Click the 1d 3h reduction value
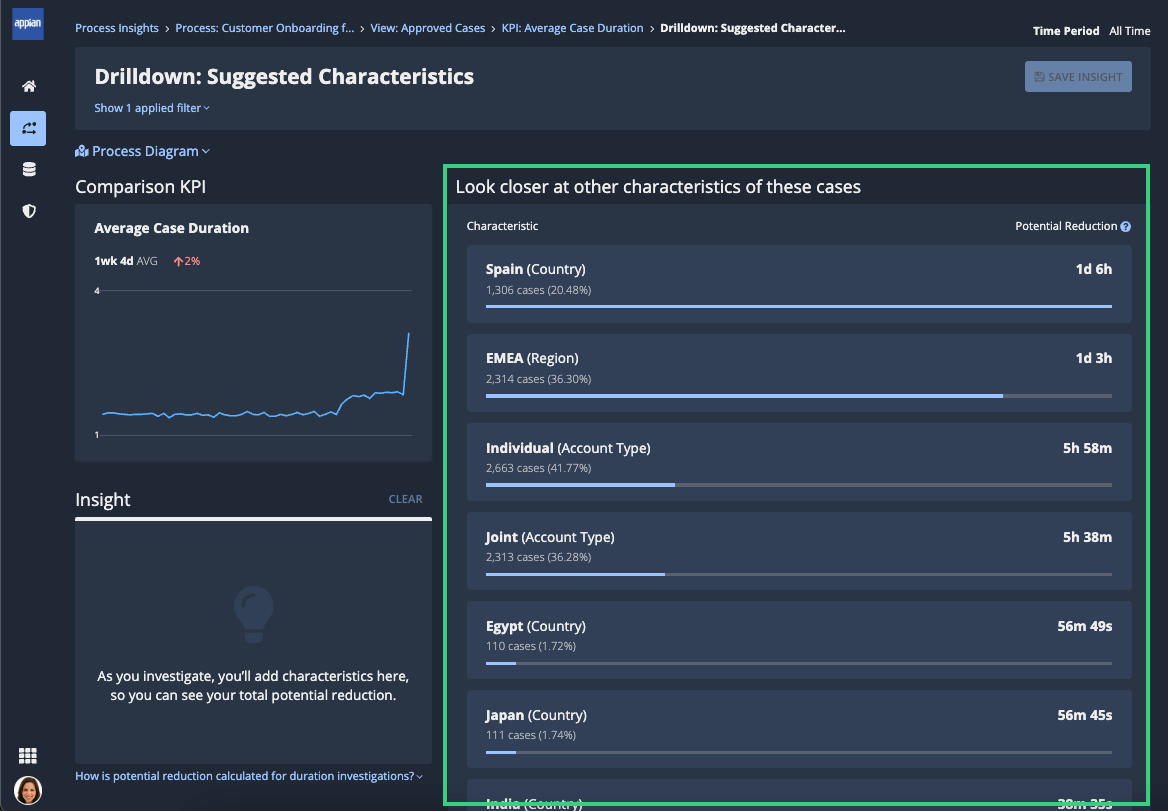 (1094, 358)
